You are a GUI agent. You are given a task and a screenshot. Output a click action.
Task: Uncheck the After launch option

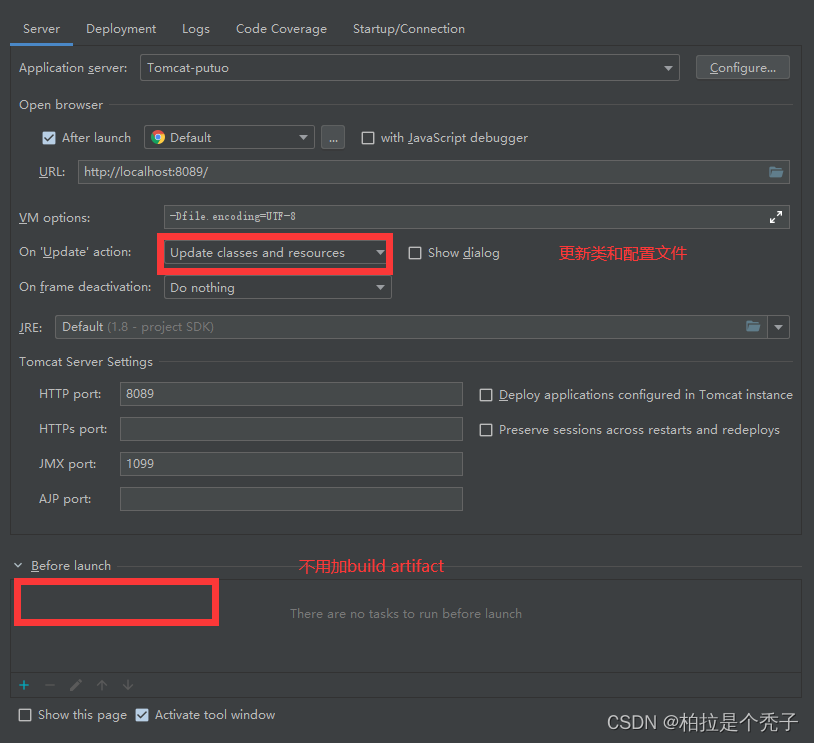tap(49, 137)
